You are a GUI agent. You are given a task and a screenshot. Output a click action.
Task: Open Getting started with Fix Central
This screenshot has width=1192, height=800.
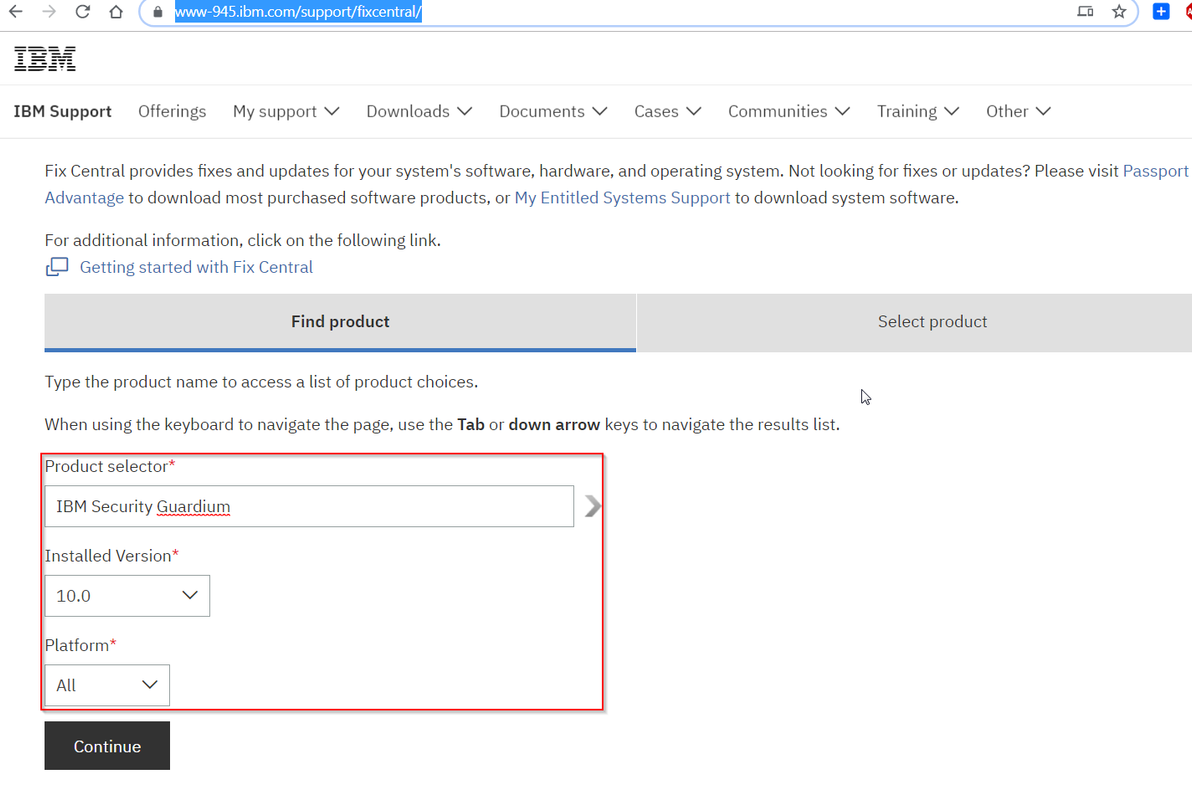(196, 267)
